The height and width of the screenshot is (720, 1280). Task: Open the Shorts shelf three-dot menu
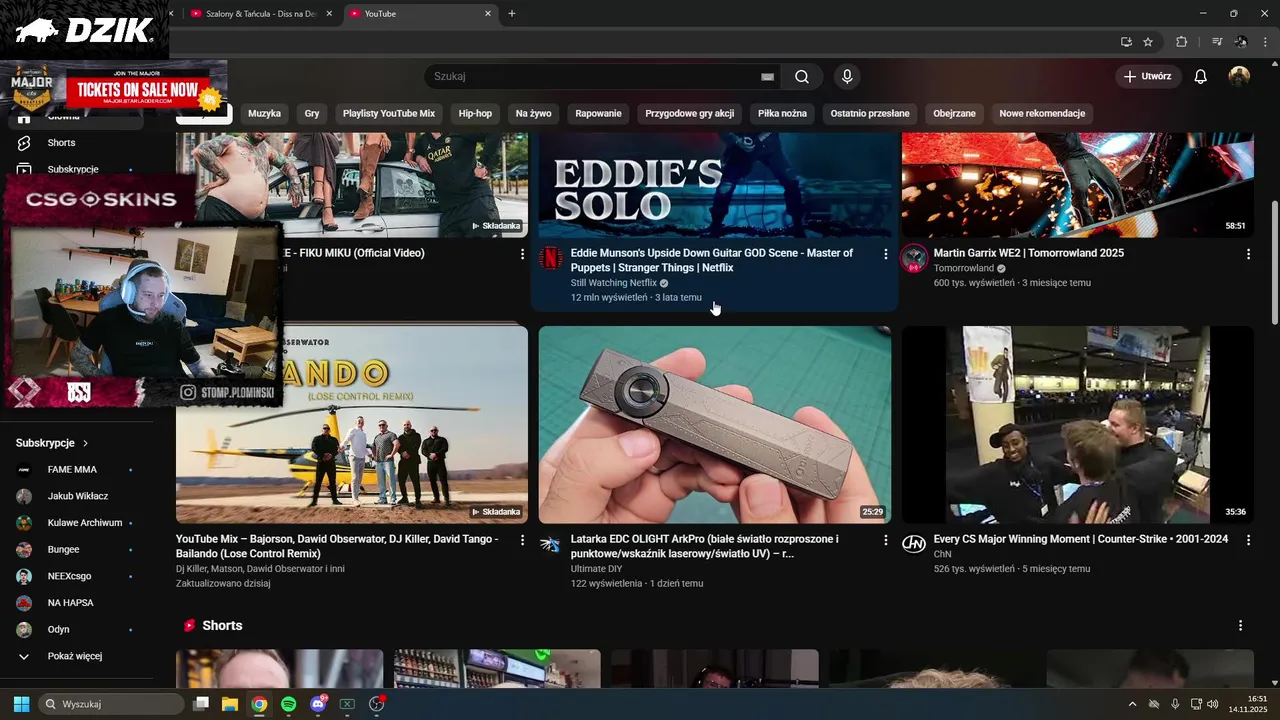(x=1240, y=626)
